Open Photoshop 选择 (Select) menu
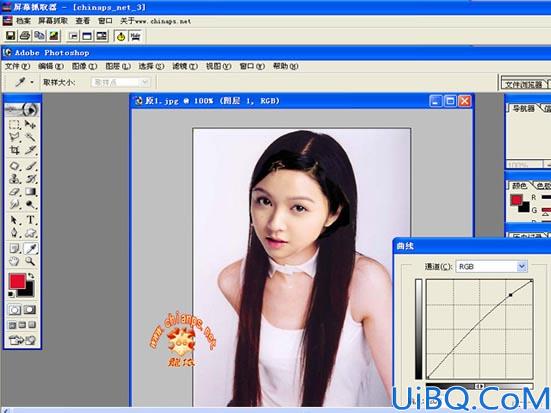 (x=151, y=66)
